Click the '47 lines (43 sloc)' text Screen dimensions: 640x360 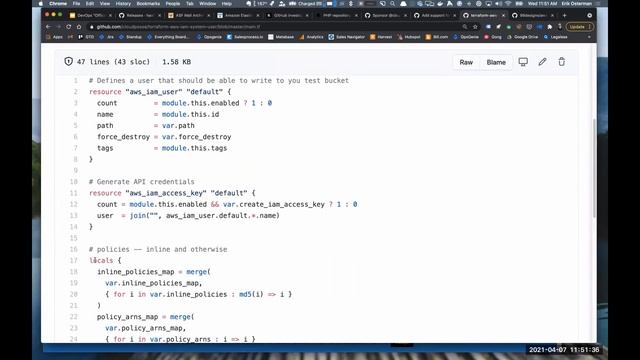[113, 62]
